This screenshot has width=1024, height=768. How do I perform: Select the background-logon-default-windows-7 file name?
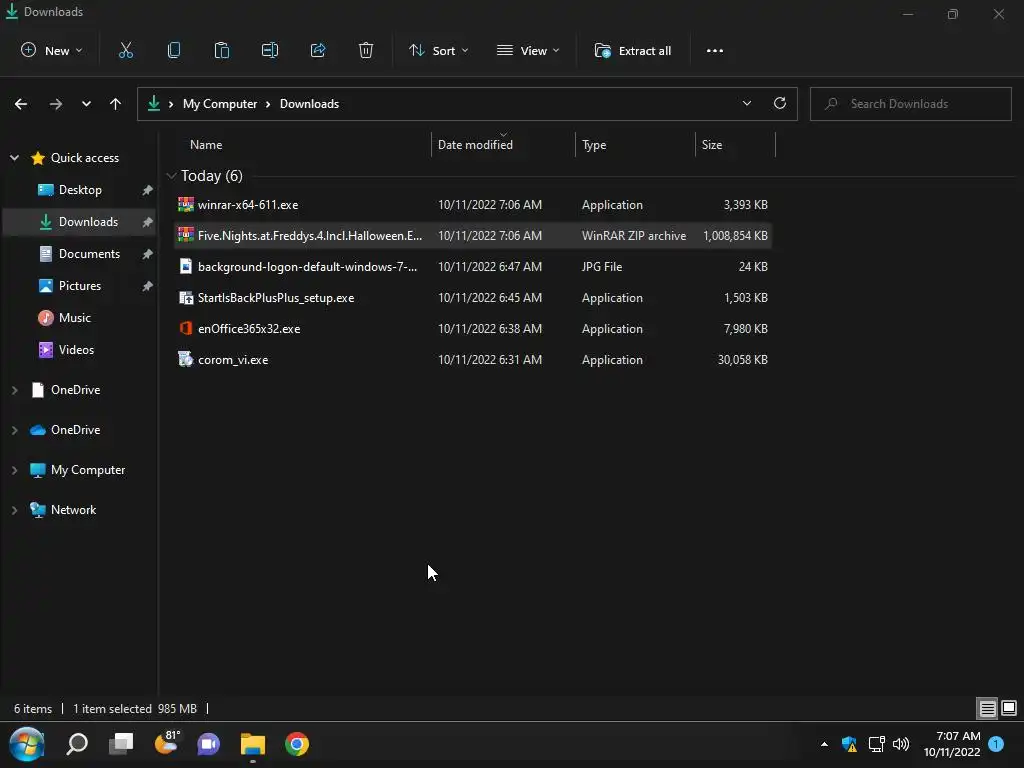pos(307,266)
